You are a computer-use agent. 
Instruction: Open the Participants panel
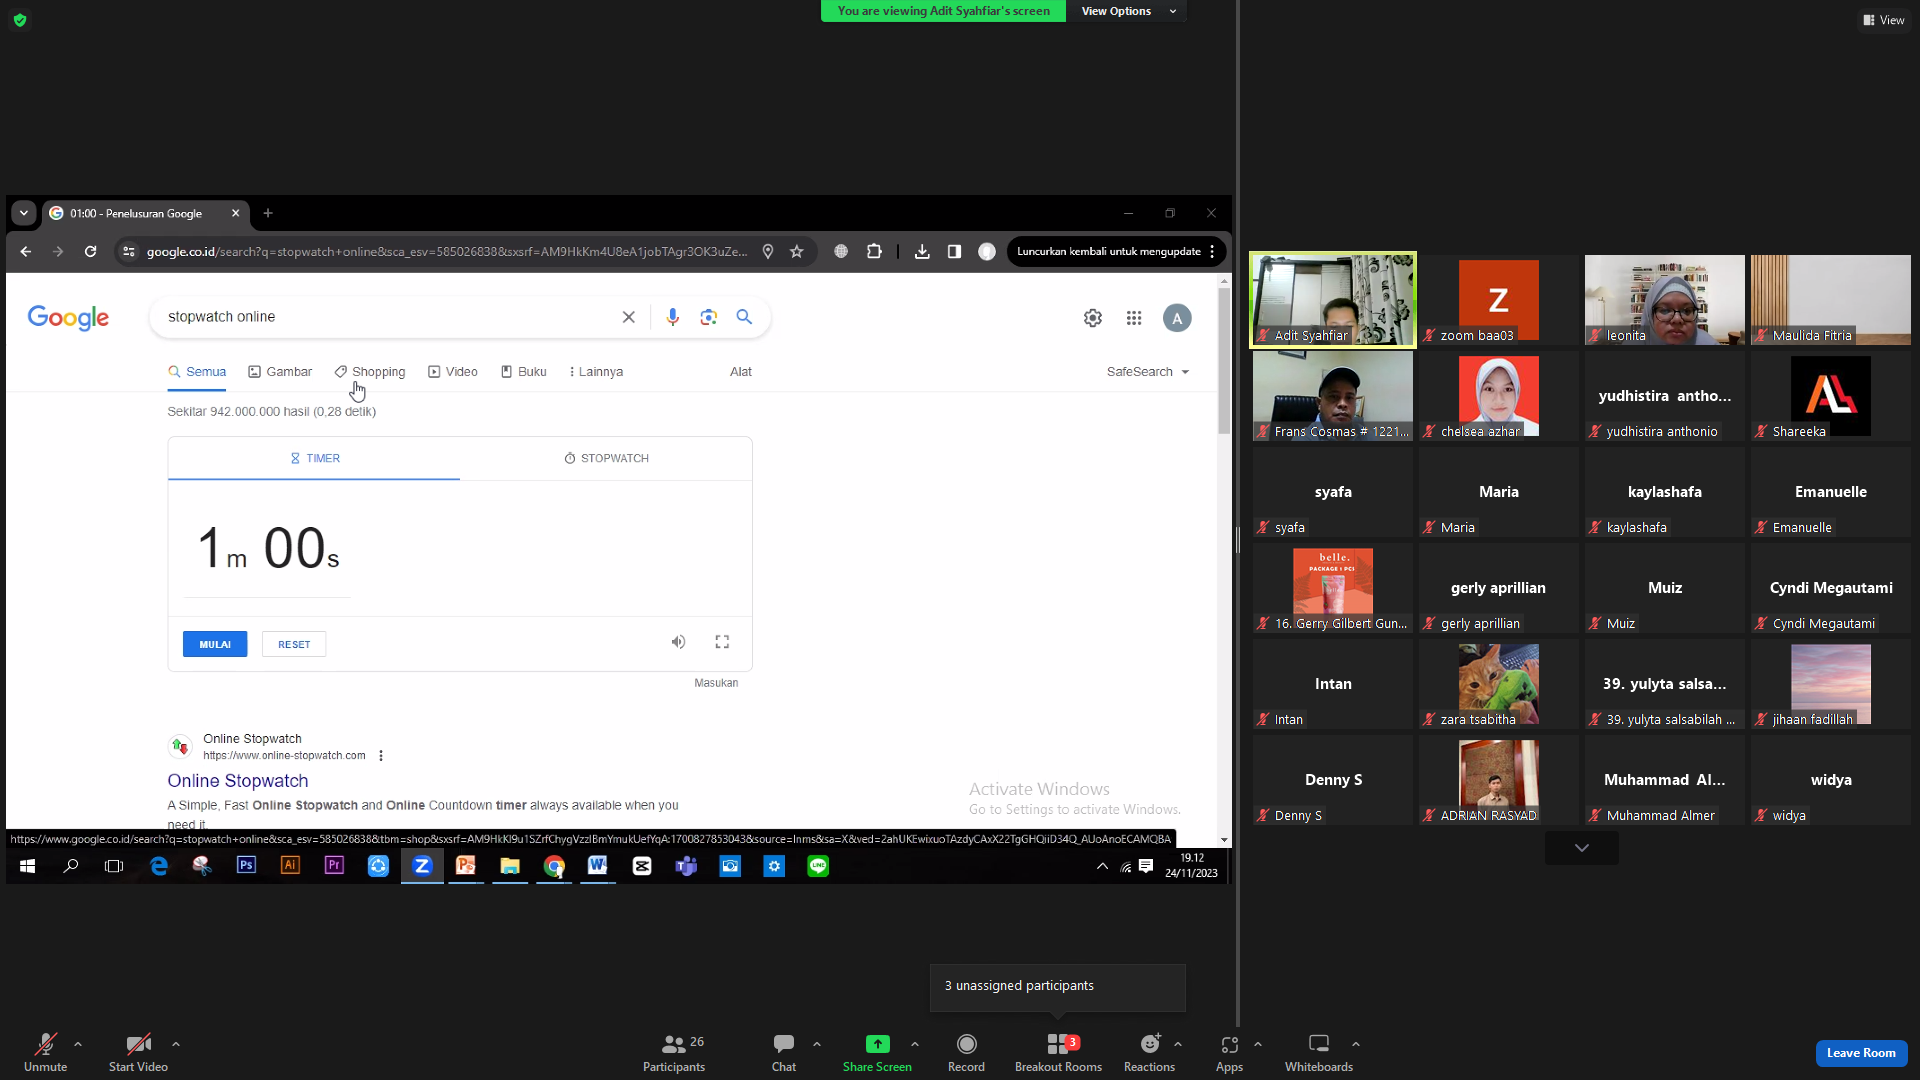(x=674, y=1053)
